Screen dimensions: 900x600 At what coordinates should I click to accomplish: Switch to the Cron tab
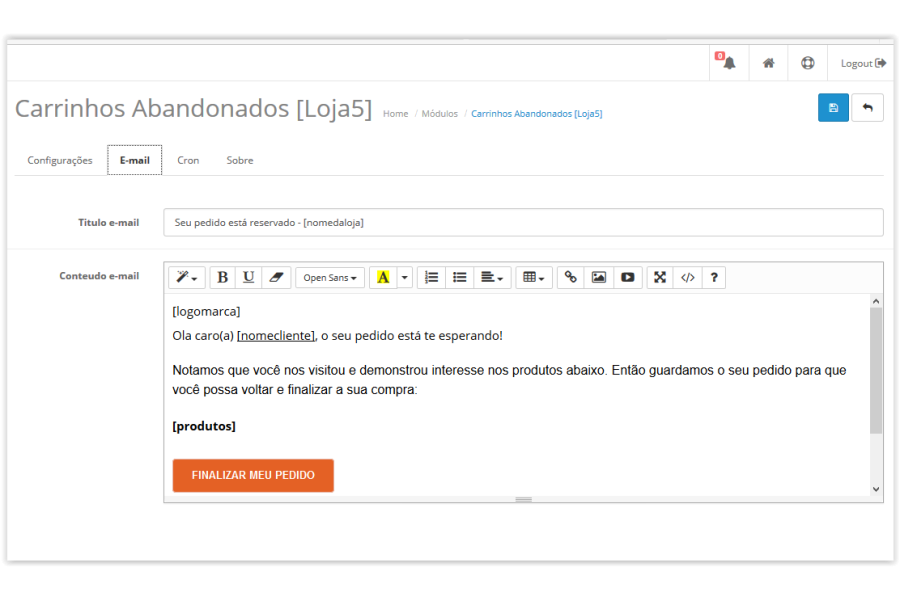[x=188, y=160]
